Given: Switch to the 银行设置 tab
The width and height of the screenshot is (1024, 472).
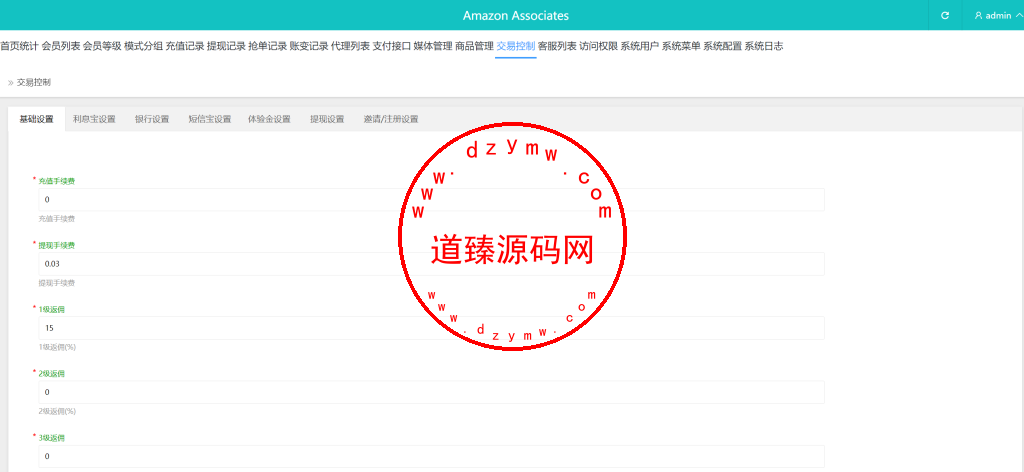Looking at the screenshot, I should click(x=152, y=119).
